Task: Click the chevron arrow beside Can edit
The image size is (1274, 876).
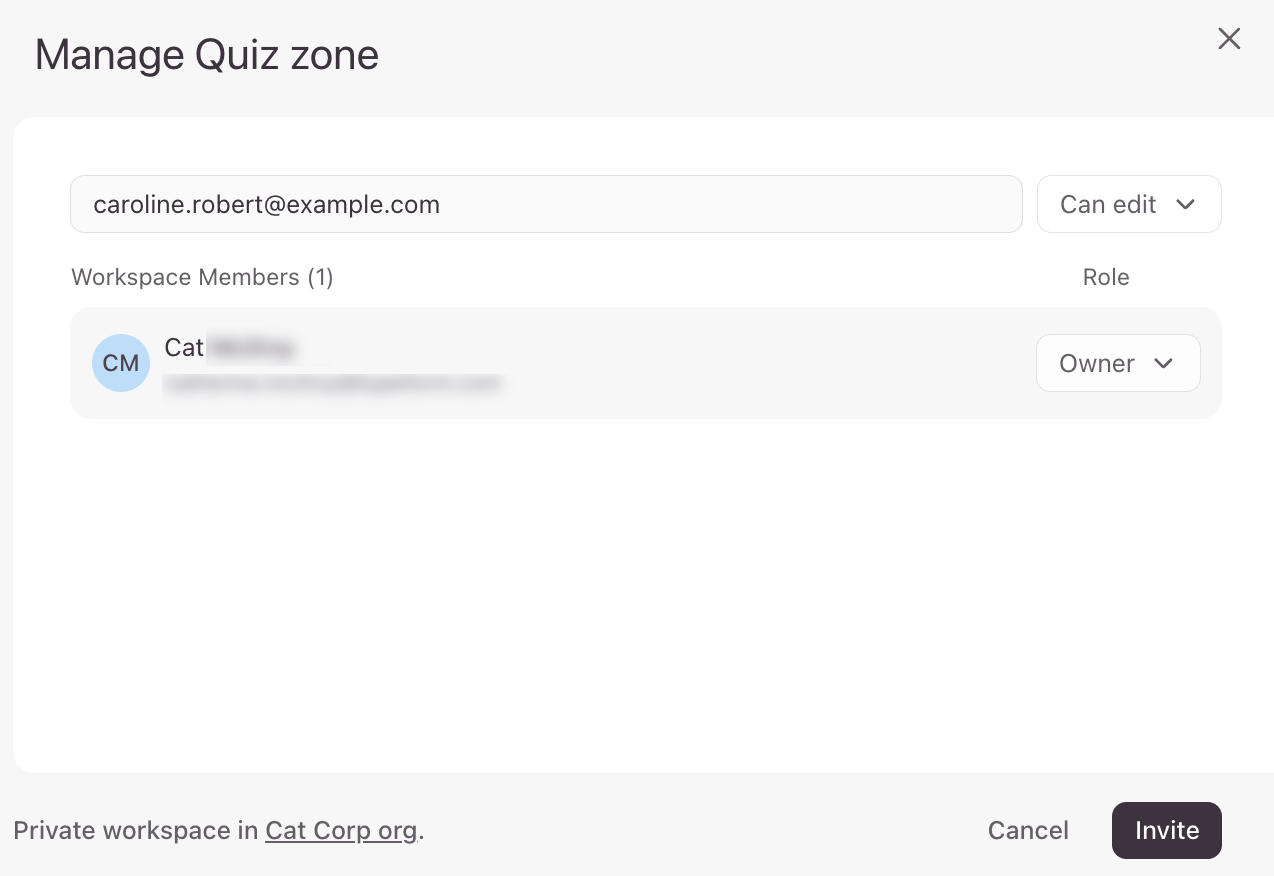Action: click(x=1186, y=204)
